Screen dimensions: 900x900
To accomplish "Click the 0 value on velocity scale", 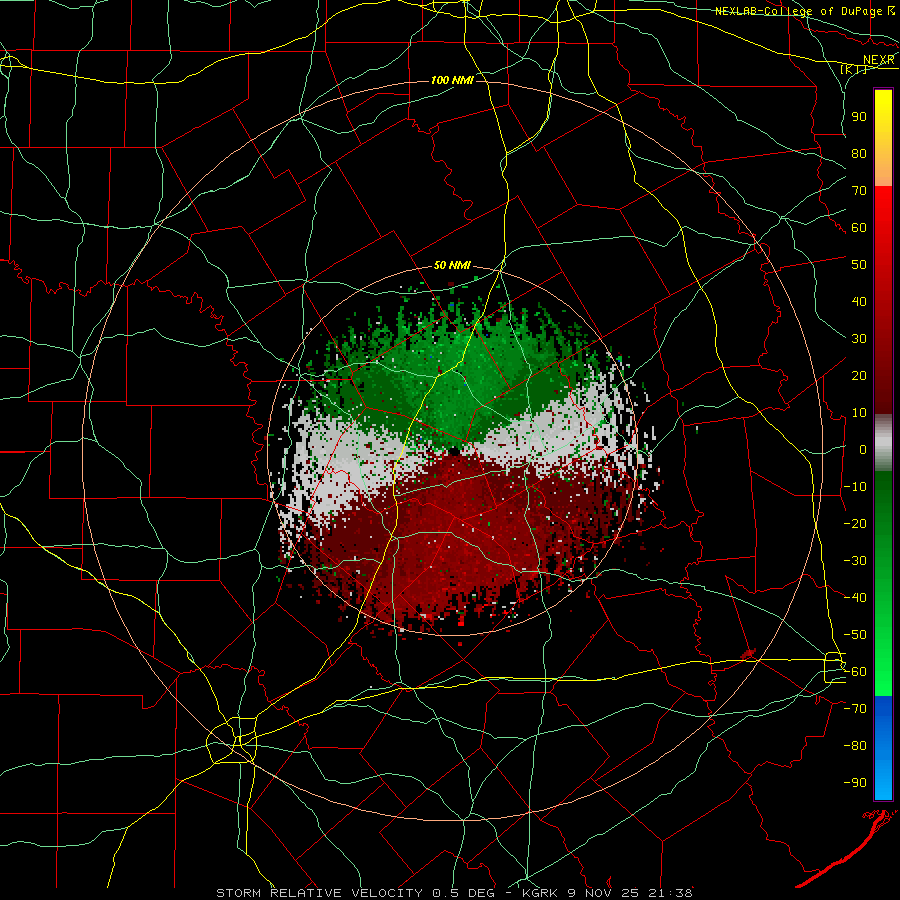I will pos(863,449).
